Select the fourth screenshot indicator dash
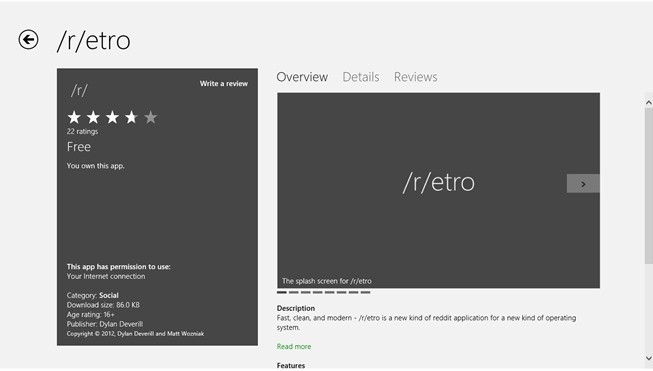 click(318, 292)
